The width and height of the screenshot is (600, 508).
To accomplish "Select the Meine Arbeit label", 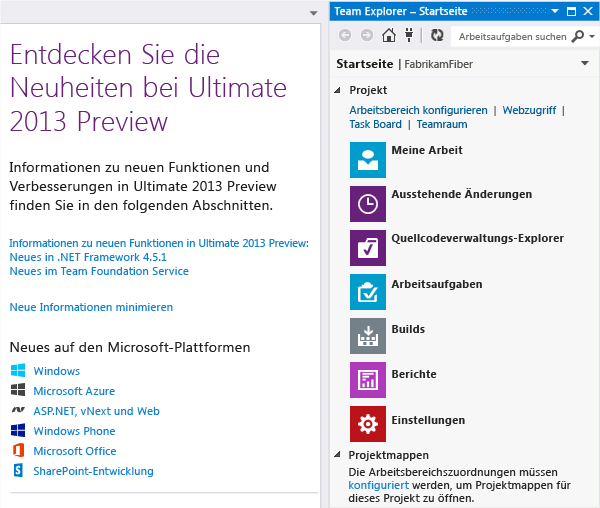I will pyautogui.click(x=427, y=150).
